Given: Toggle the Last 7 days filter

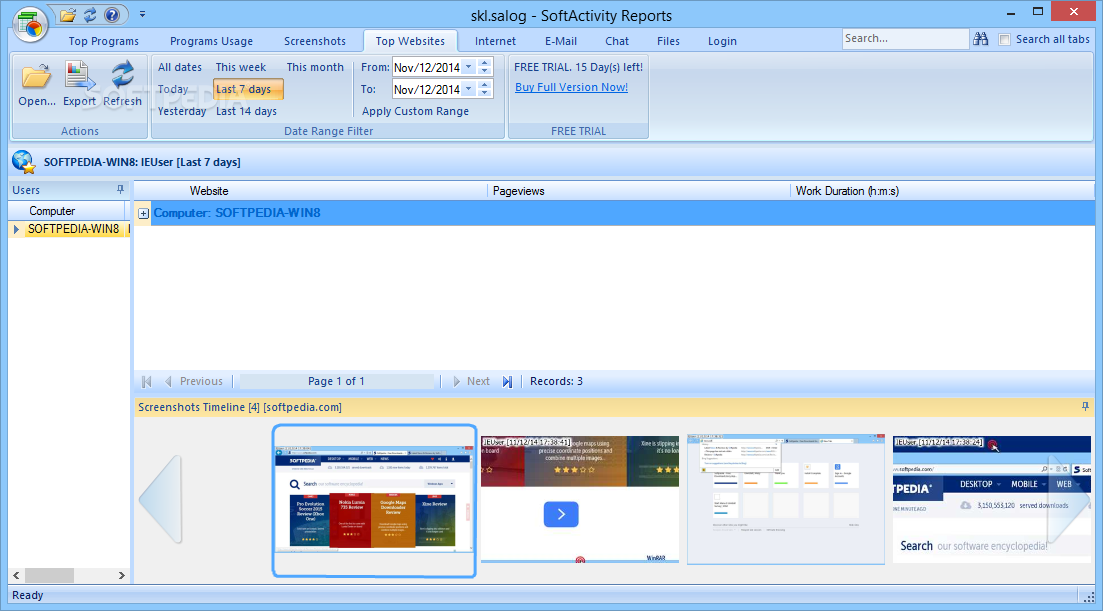Looking at the screenshot, I should pos(248,89).
